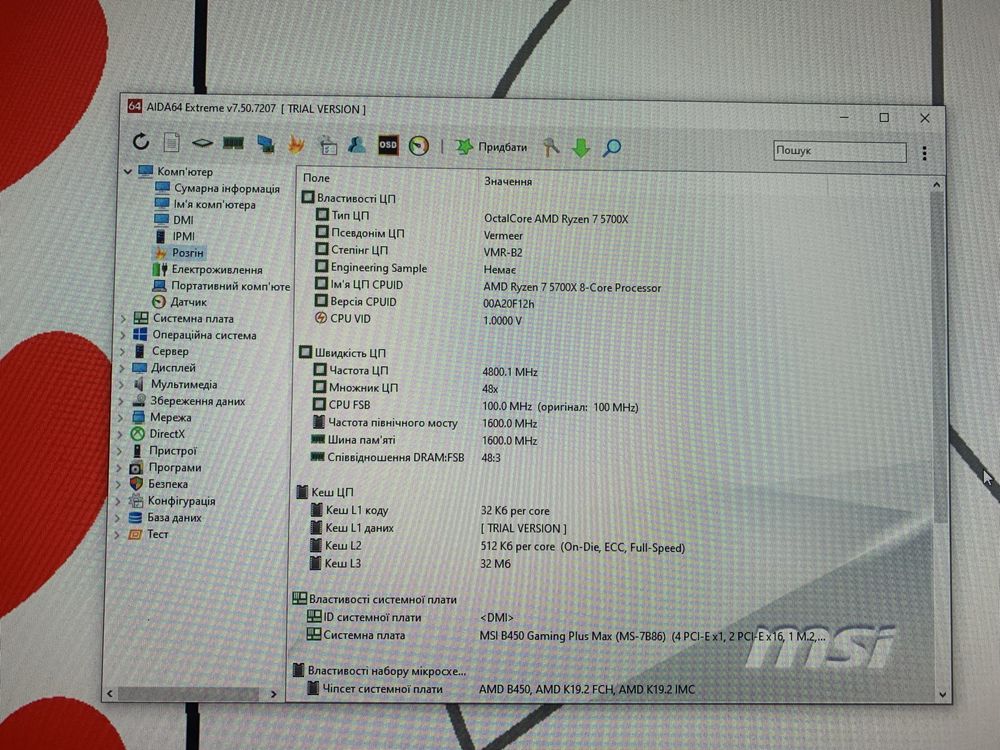Click the computer monitor toolbar icon
The width and height of the screenshot is (1000, 750).
[x=265, y=144]
